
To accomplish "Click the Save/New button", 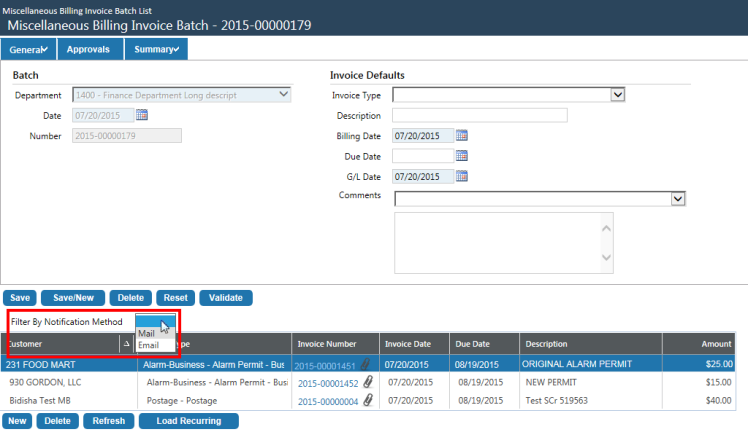I will click(x=73, y=298).
